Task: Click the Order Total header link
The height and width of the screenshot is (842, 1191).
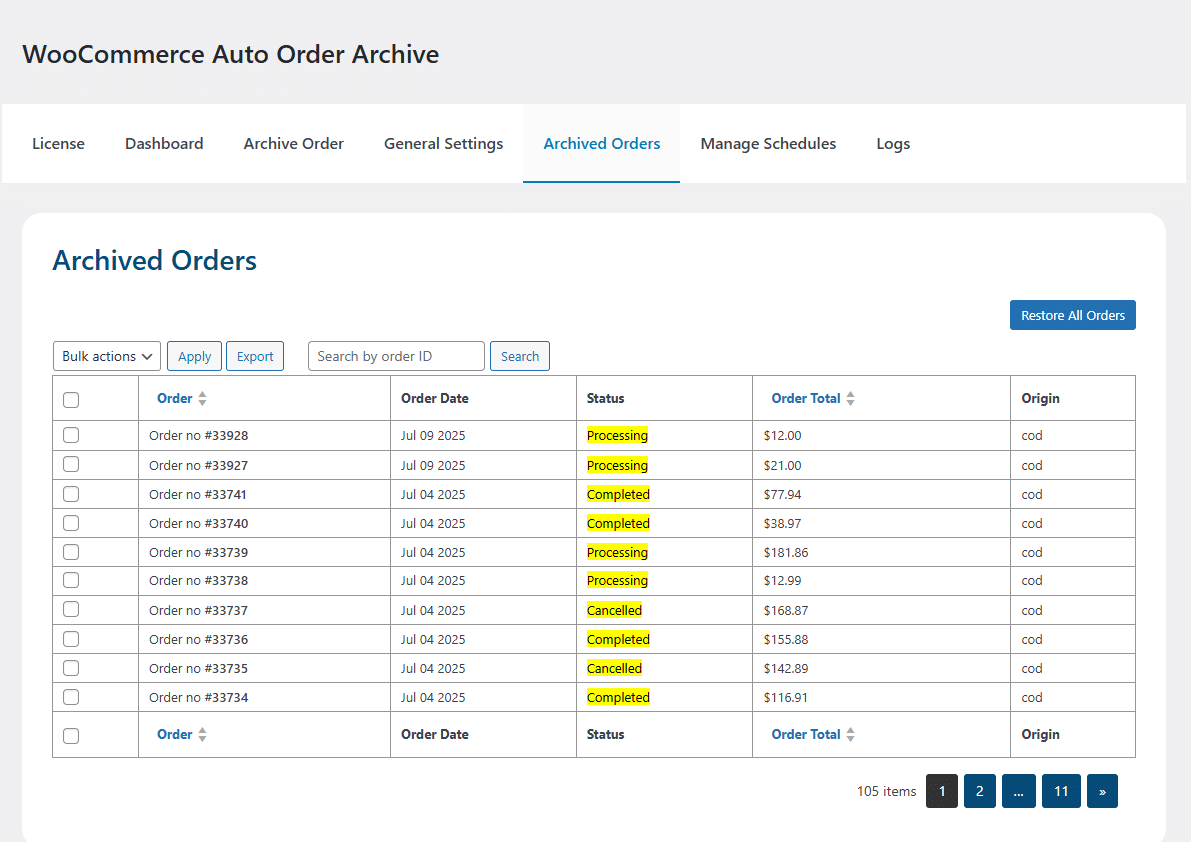Action: pos(806,399)
